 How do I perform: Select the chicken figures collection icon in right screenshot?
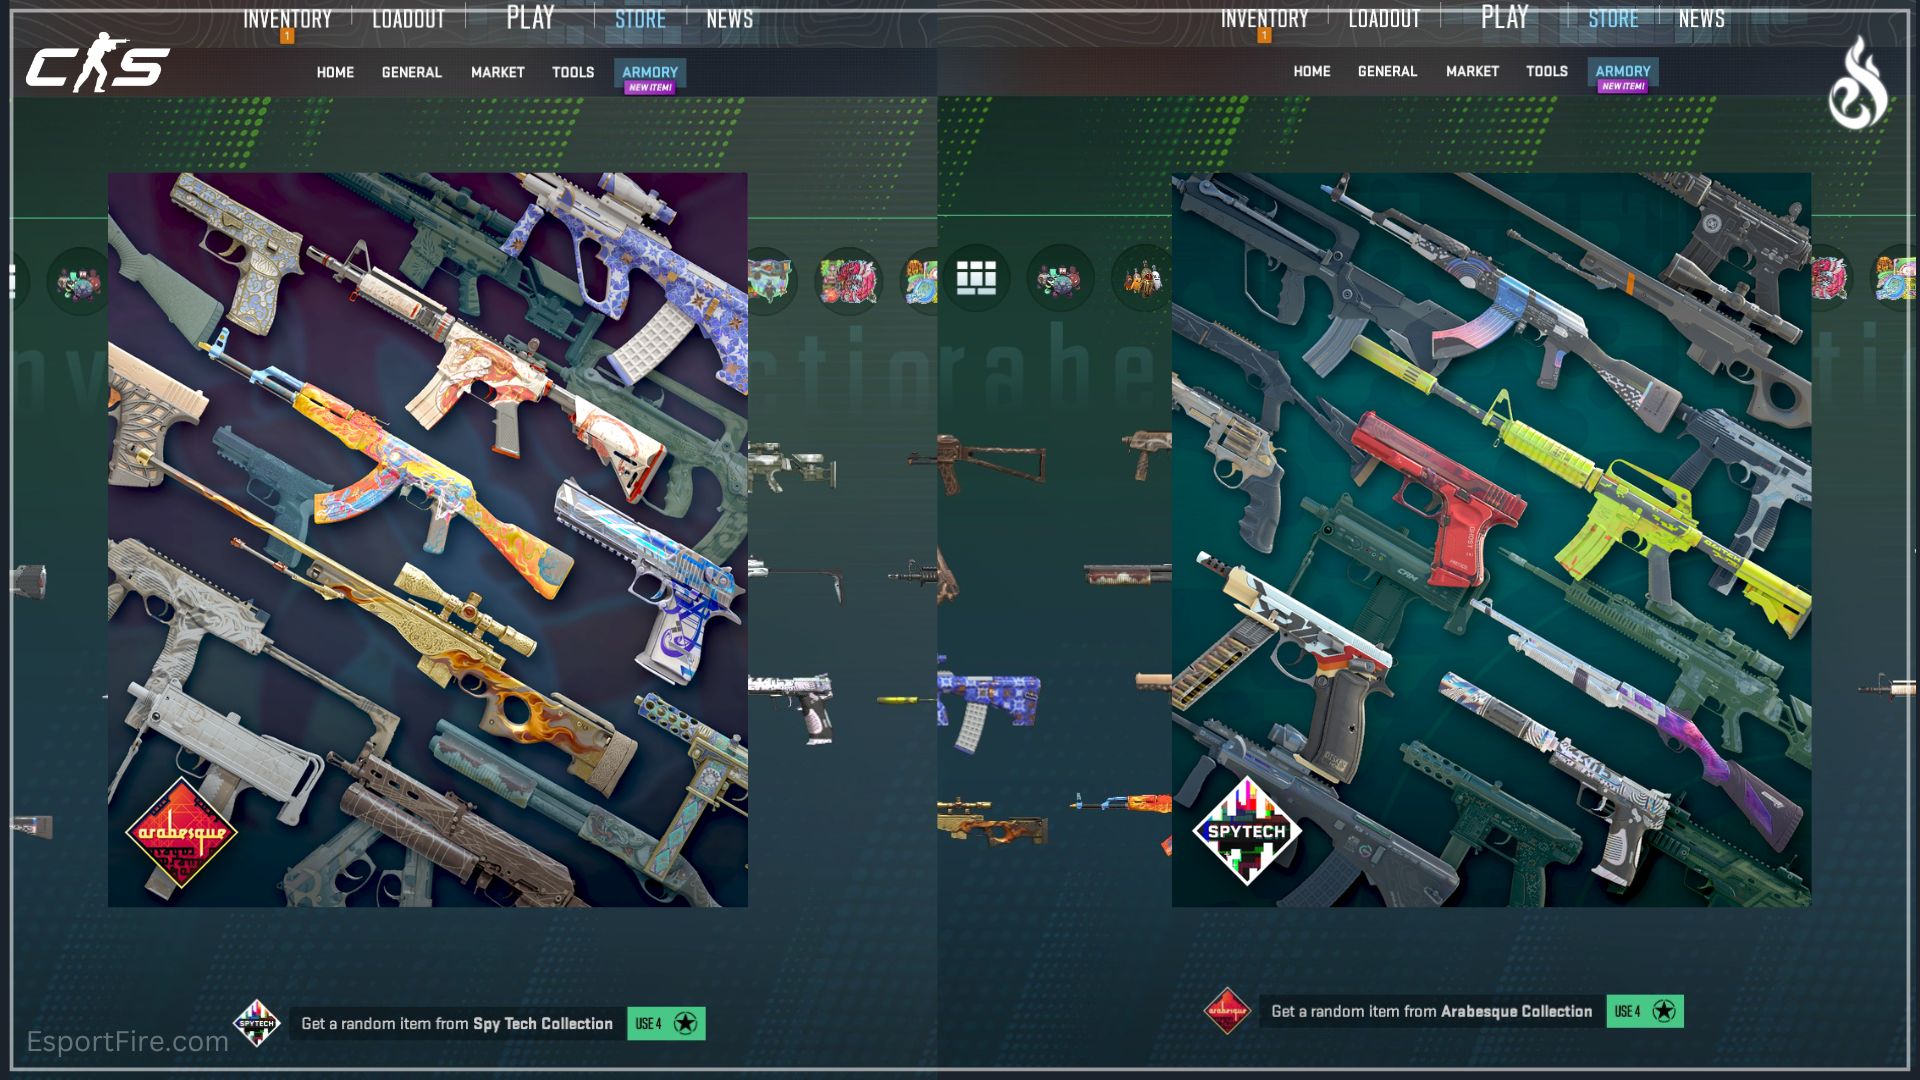tap(1142, 278)
